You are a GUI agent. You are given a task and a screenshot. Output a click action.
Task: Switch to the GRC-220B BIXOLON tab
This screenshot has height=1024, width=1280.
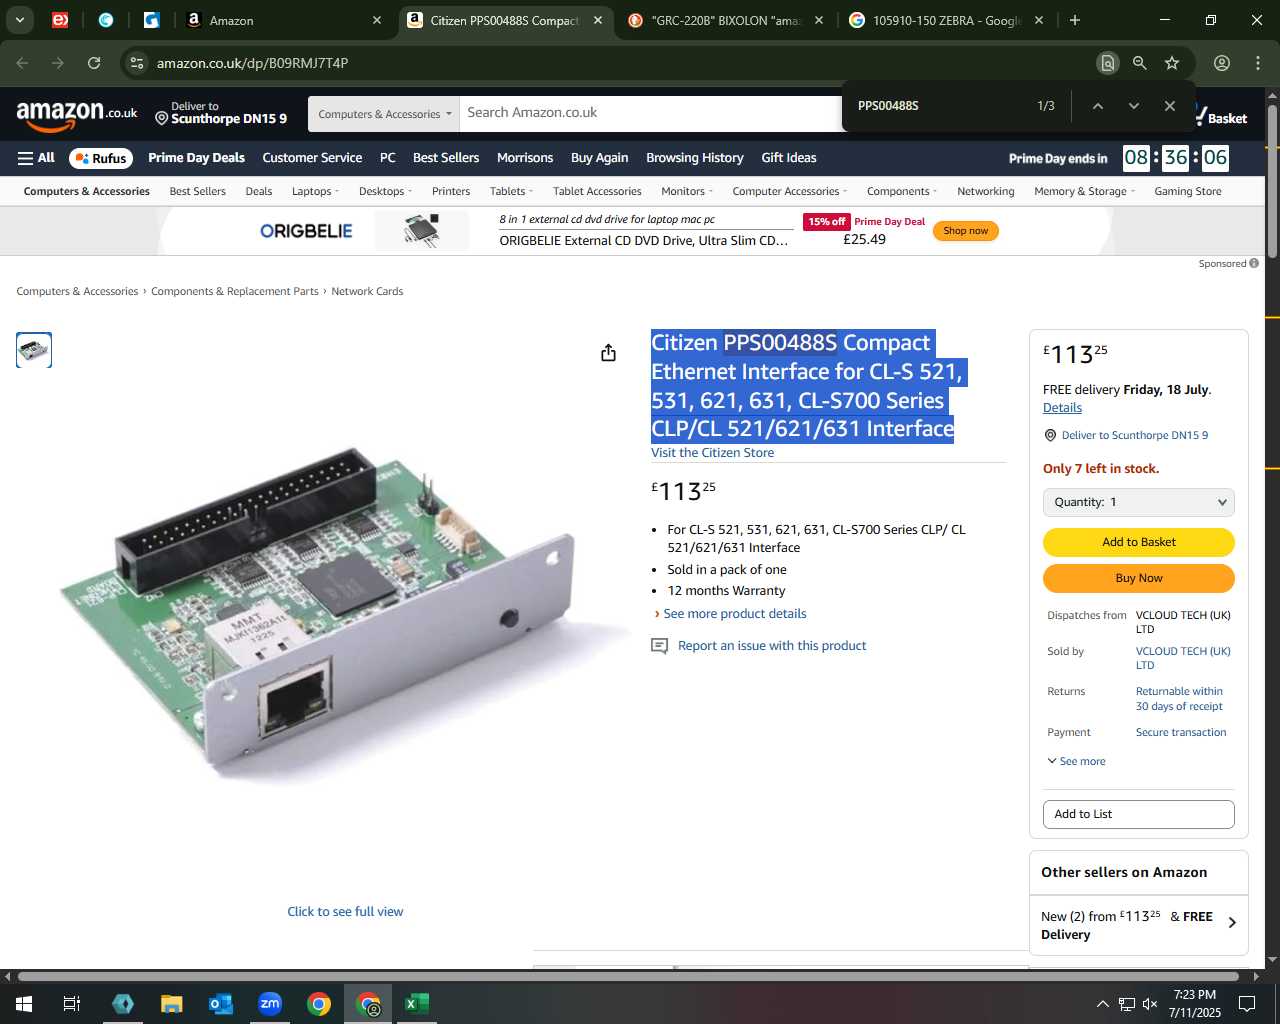tap(726, 20)
